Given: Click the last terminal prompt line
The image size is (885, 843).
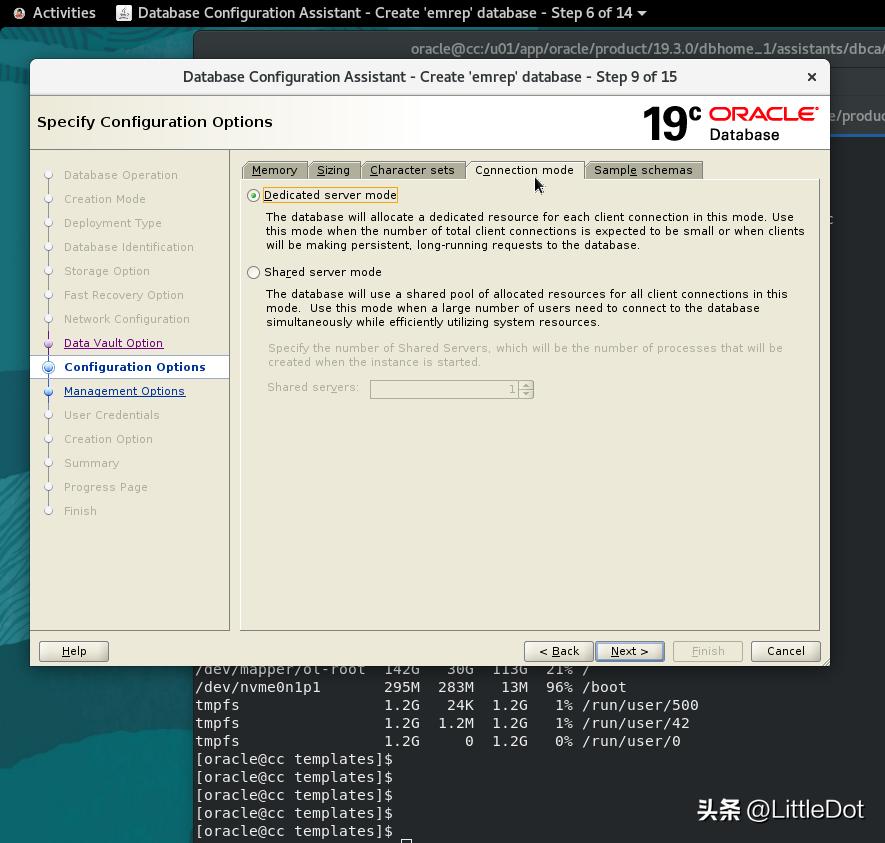Looking at the screenshot, I should pos(293,831).
